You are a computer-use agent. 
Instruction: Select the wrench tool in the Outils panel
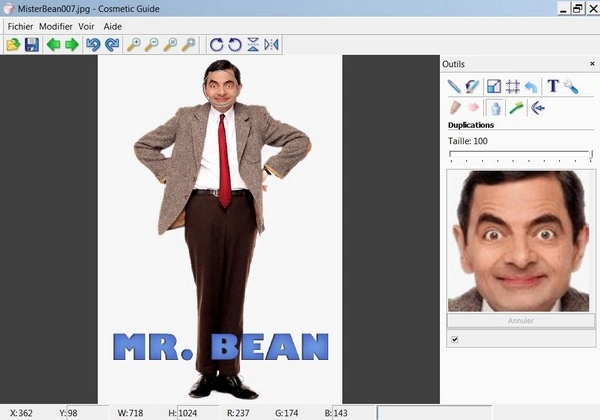tap(571, 87)
